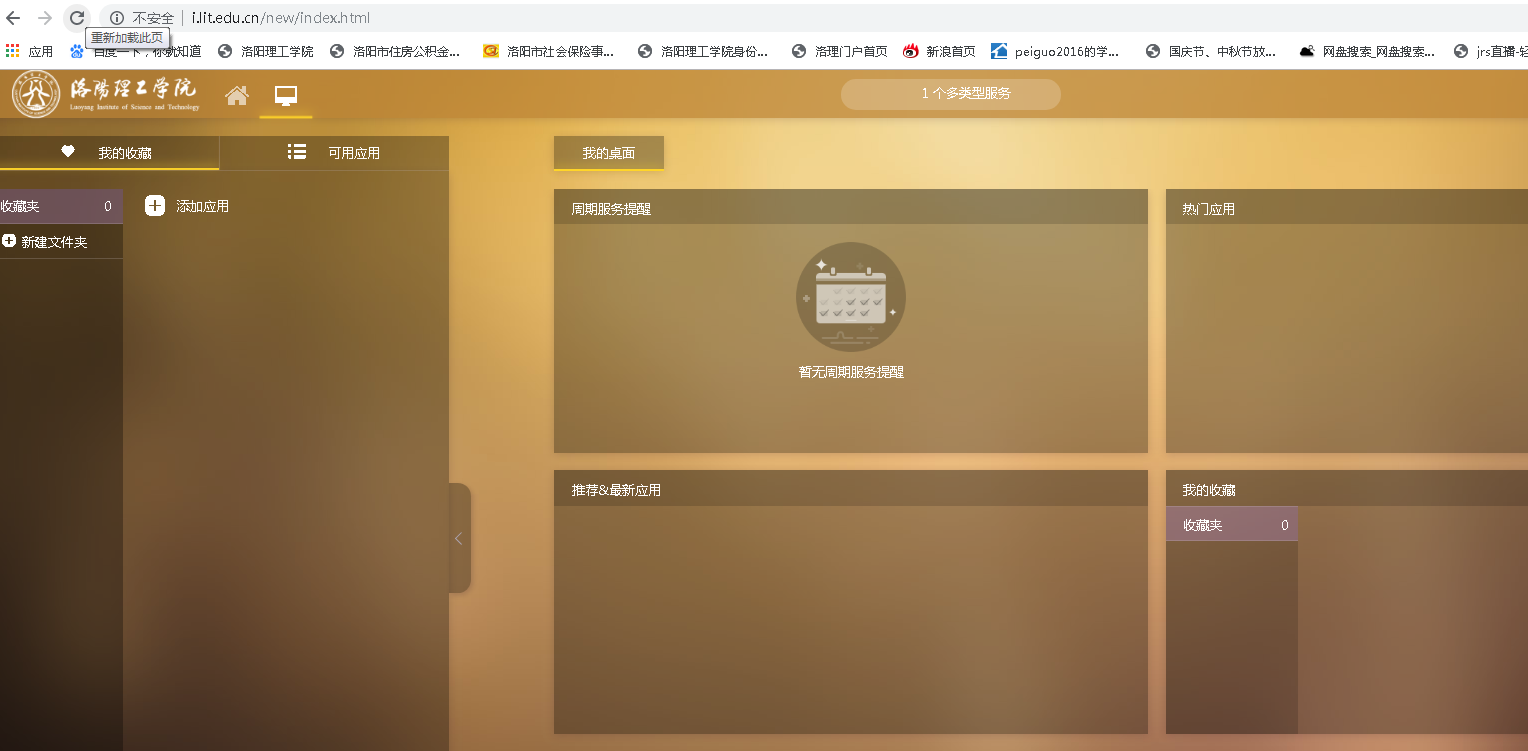1528x751 pixels.
Task: Collapse the left sidebar using the chevron handle
Action: click(x=459, y=538)
